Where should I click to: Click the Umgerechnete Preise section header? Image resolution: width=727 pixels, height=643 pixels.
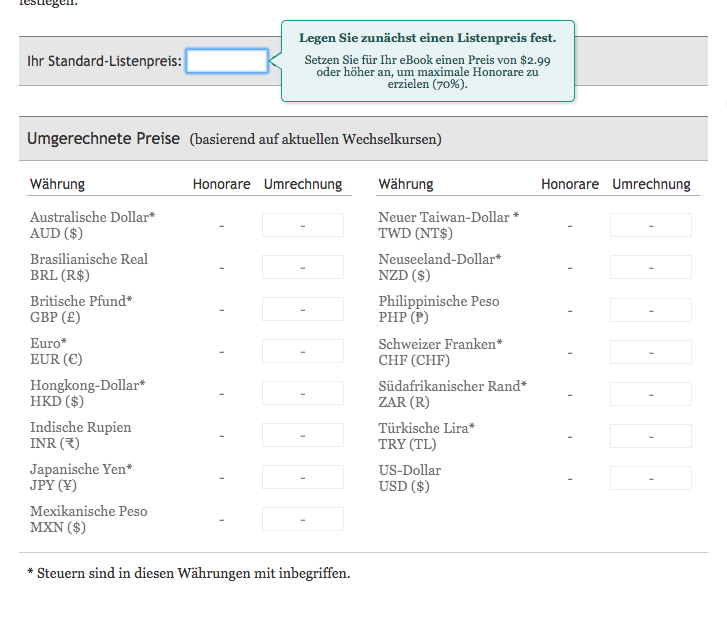[x=104, y=139]
